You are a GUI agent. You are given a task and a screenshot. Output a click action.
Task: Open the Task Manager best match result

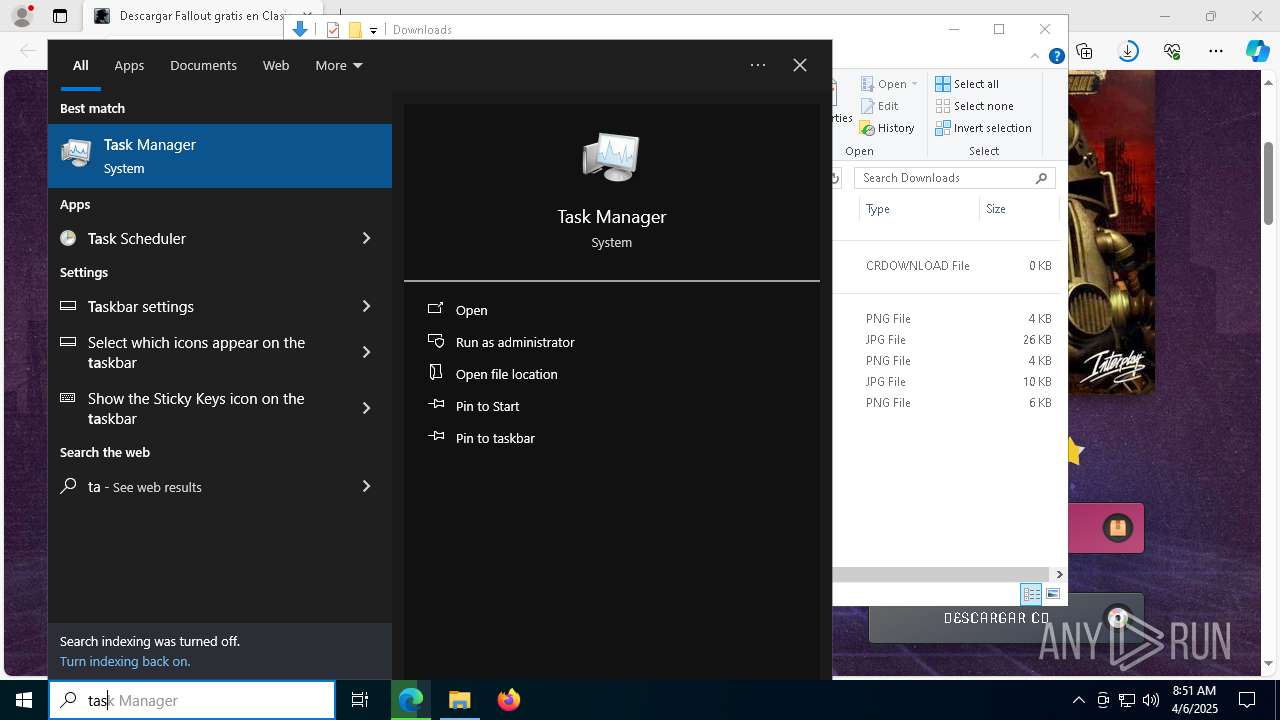pyautogui.click(x=220, y=156)
